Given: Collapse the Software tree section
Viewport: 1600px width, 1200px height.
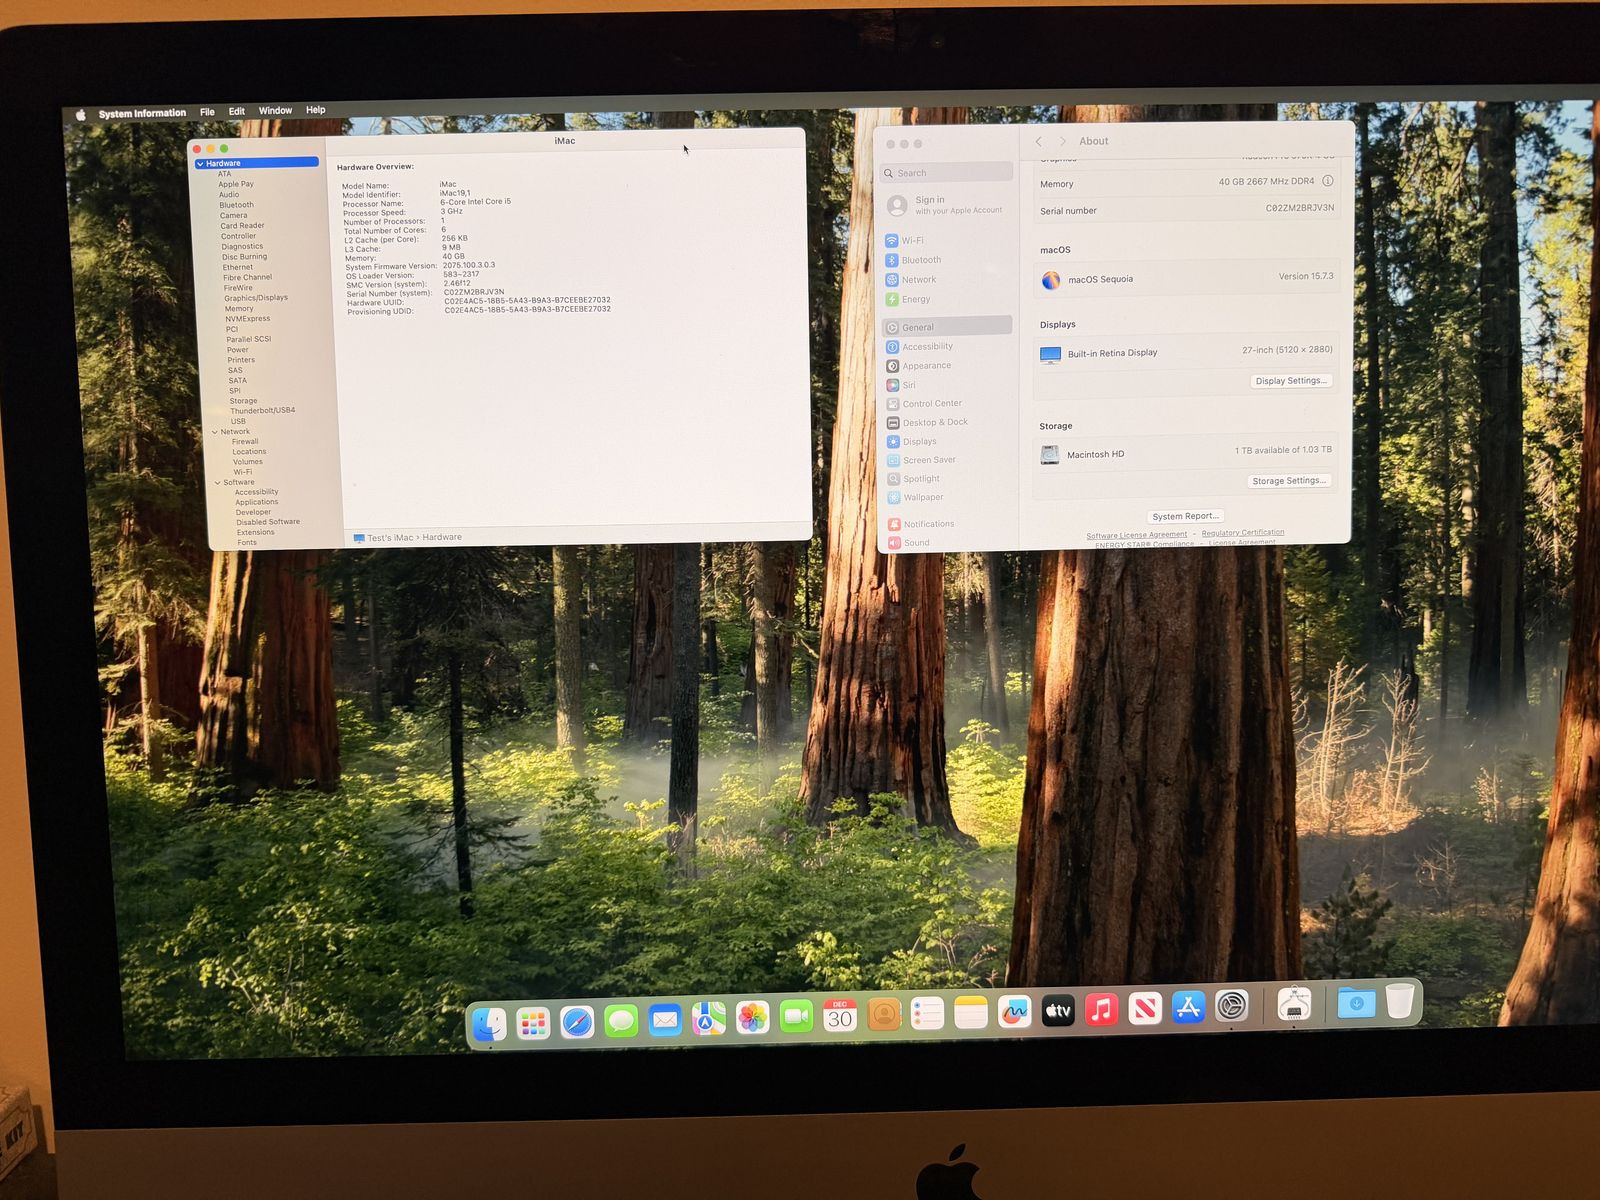Looking at the screenshot, I should tap(217, 482).
